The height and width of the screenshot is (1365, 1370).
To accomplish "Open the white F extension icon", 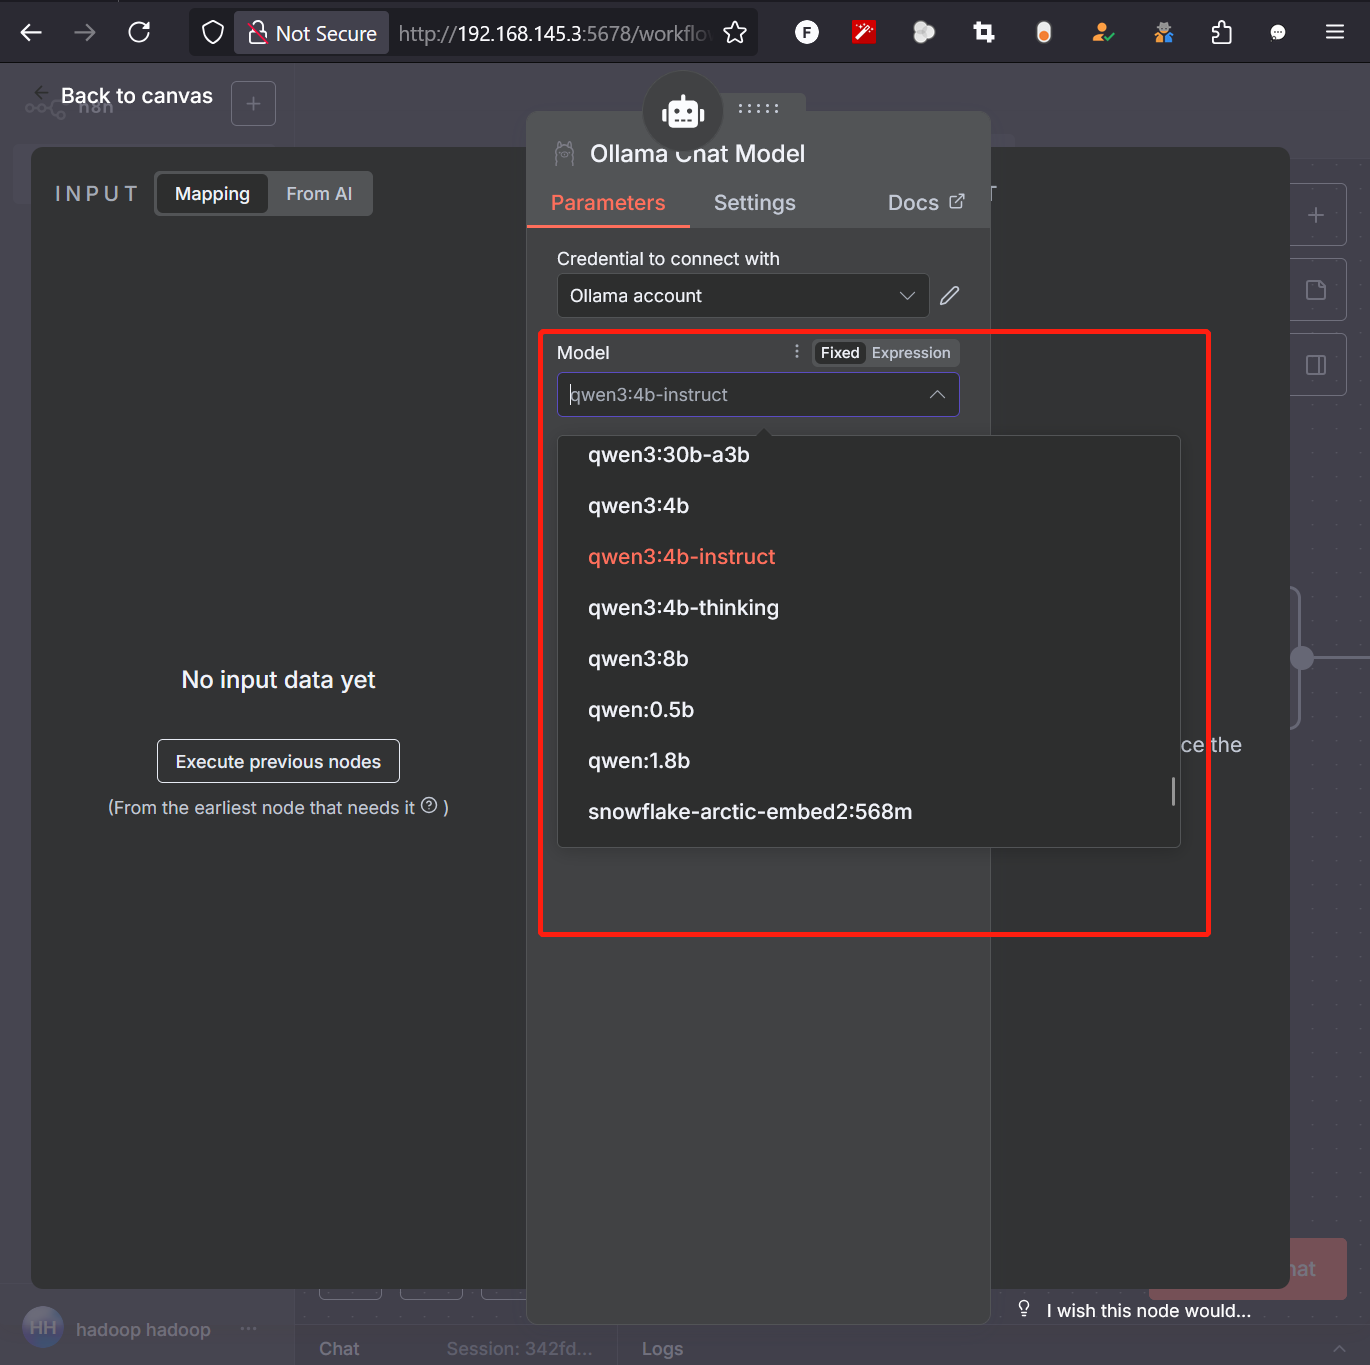I will tap(807, 33).
